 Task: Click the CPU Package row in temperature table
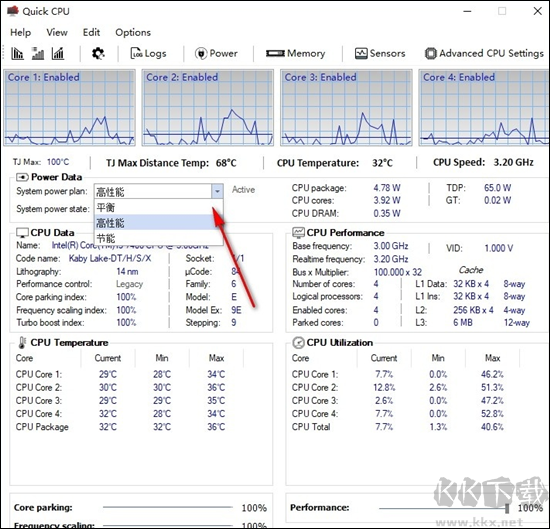pos(121,427)
